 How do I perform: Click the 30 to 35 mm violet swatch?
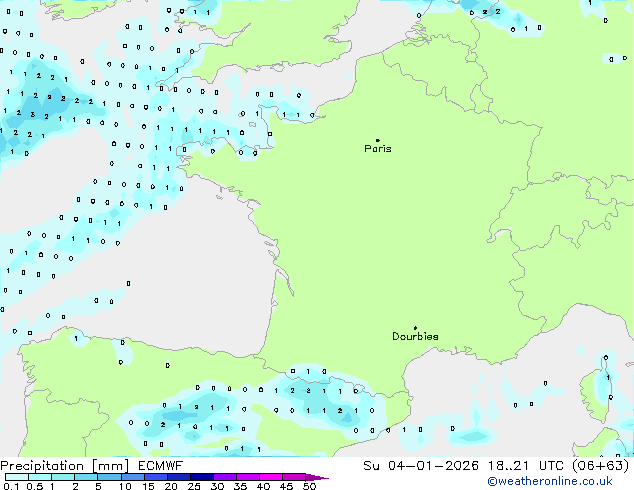click(x=224, y=477)
